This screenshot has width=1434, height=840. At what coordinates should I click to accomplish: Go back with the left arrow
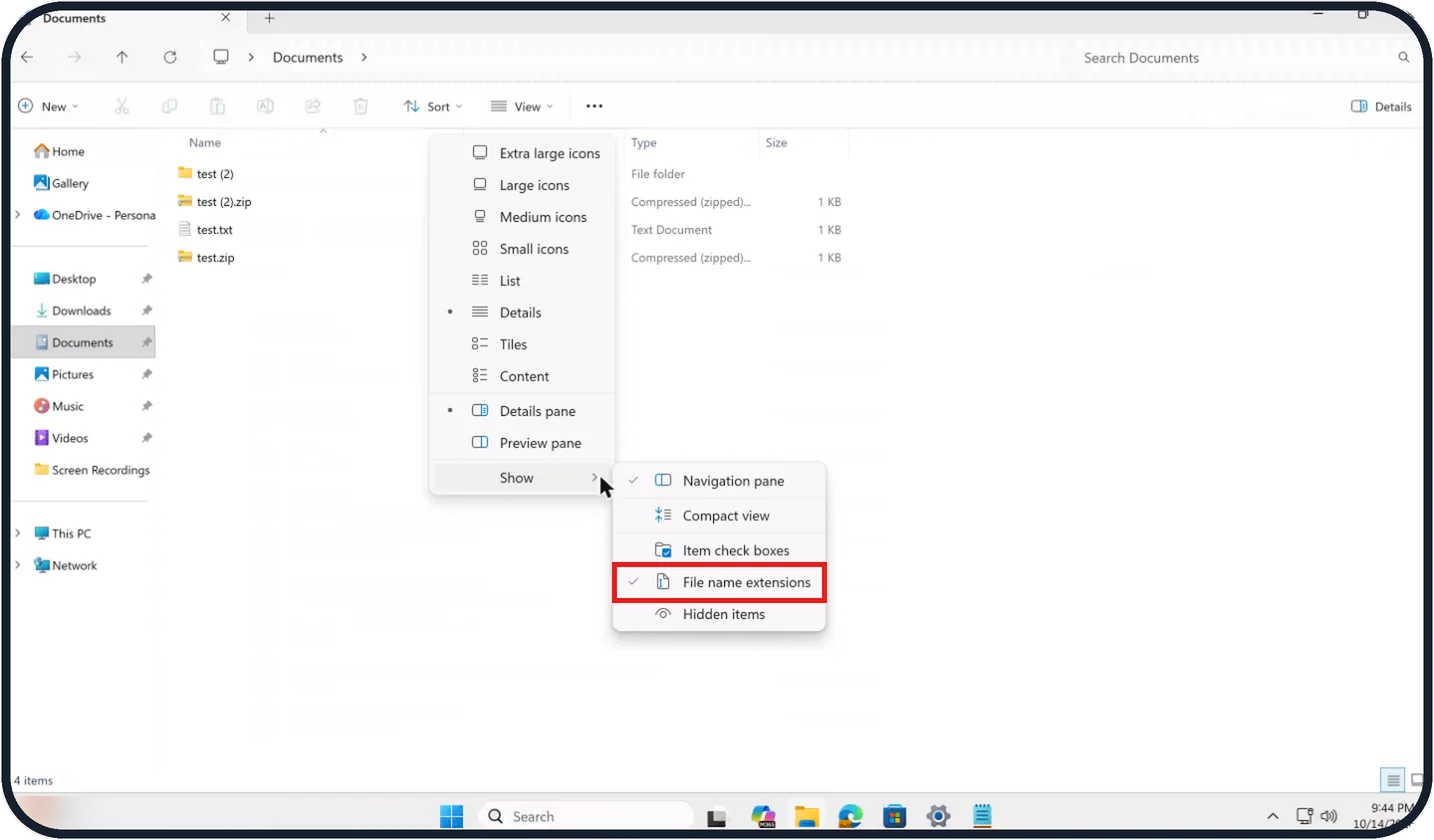coord(27,58)
